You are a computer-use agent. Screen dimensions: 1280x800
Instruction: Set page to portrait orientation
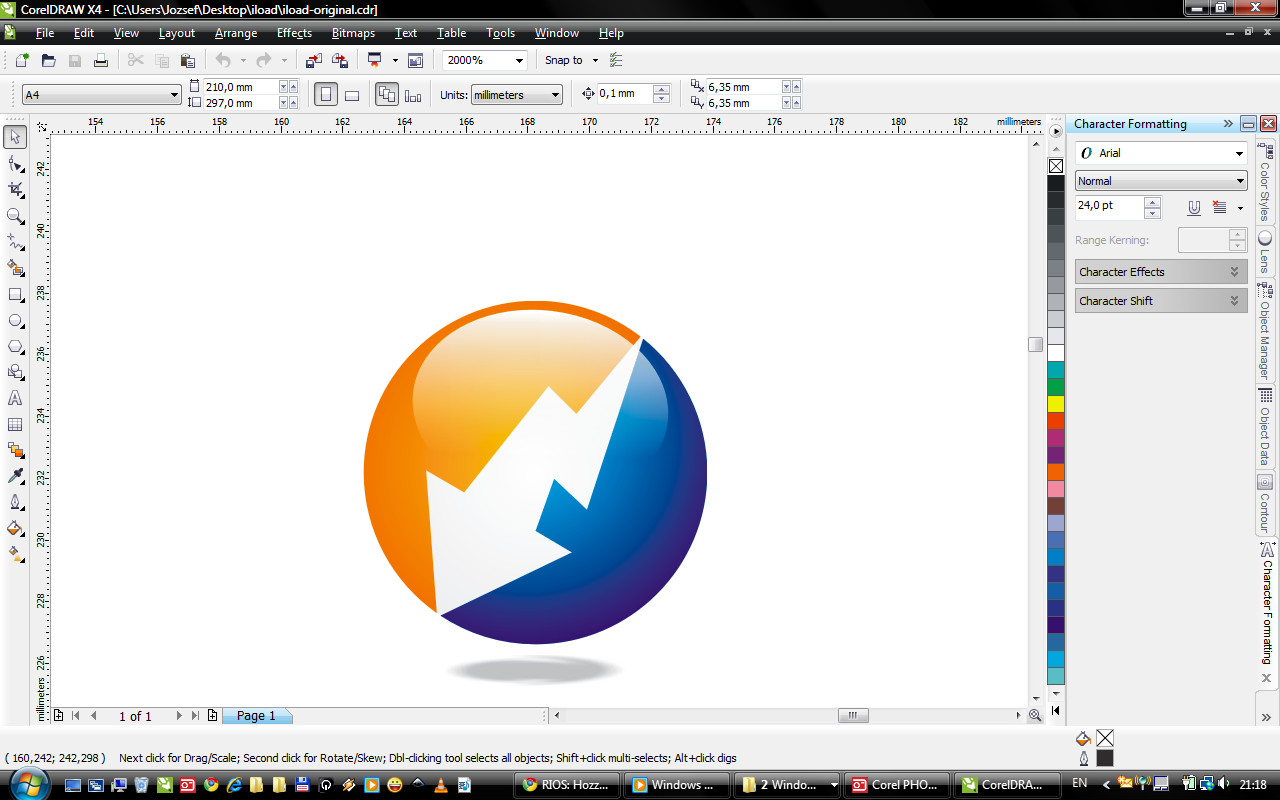coord(325,95)
